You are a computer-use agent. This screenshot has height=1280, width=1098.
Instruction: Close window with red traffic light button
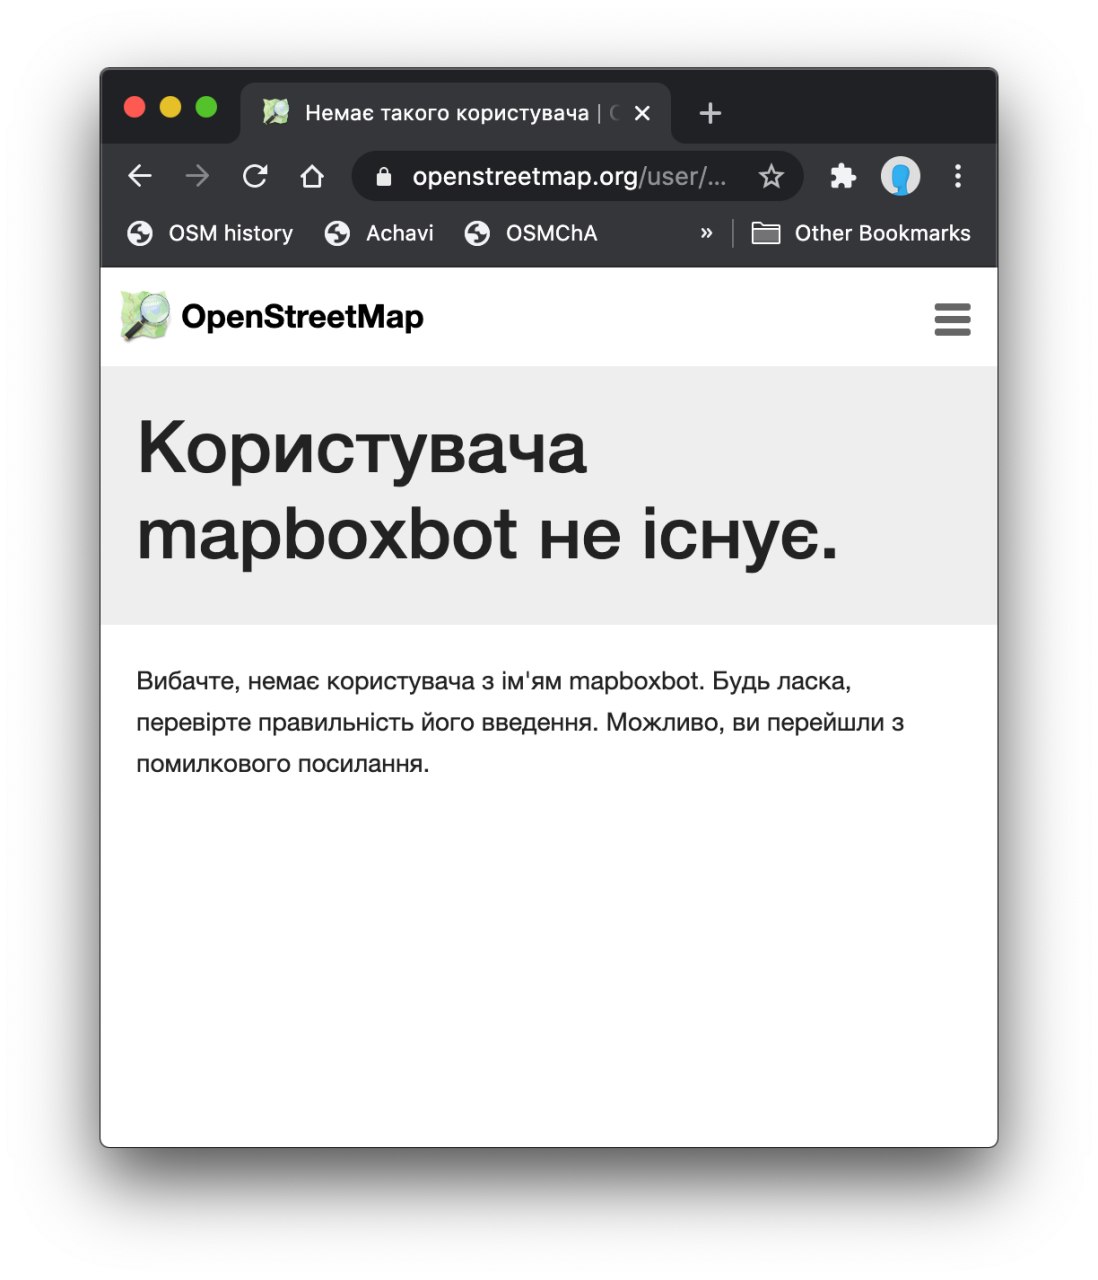[134, 106]
